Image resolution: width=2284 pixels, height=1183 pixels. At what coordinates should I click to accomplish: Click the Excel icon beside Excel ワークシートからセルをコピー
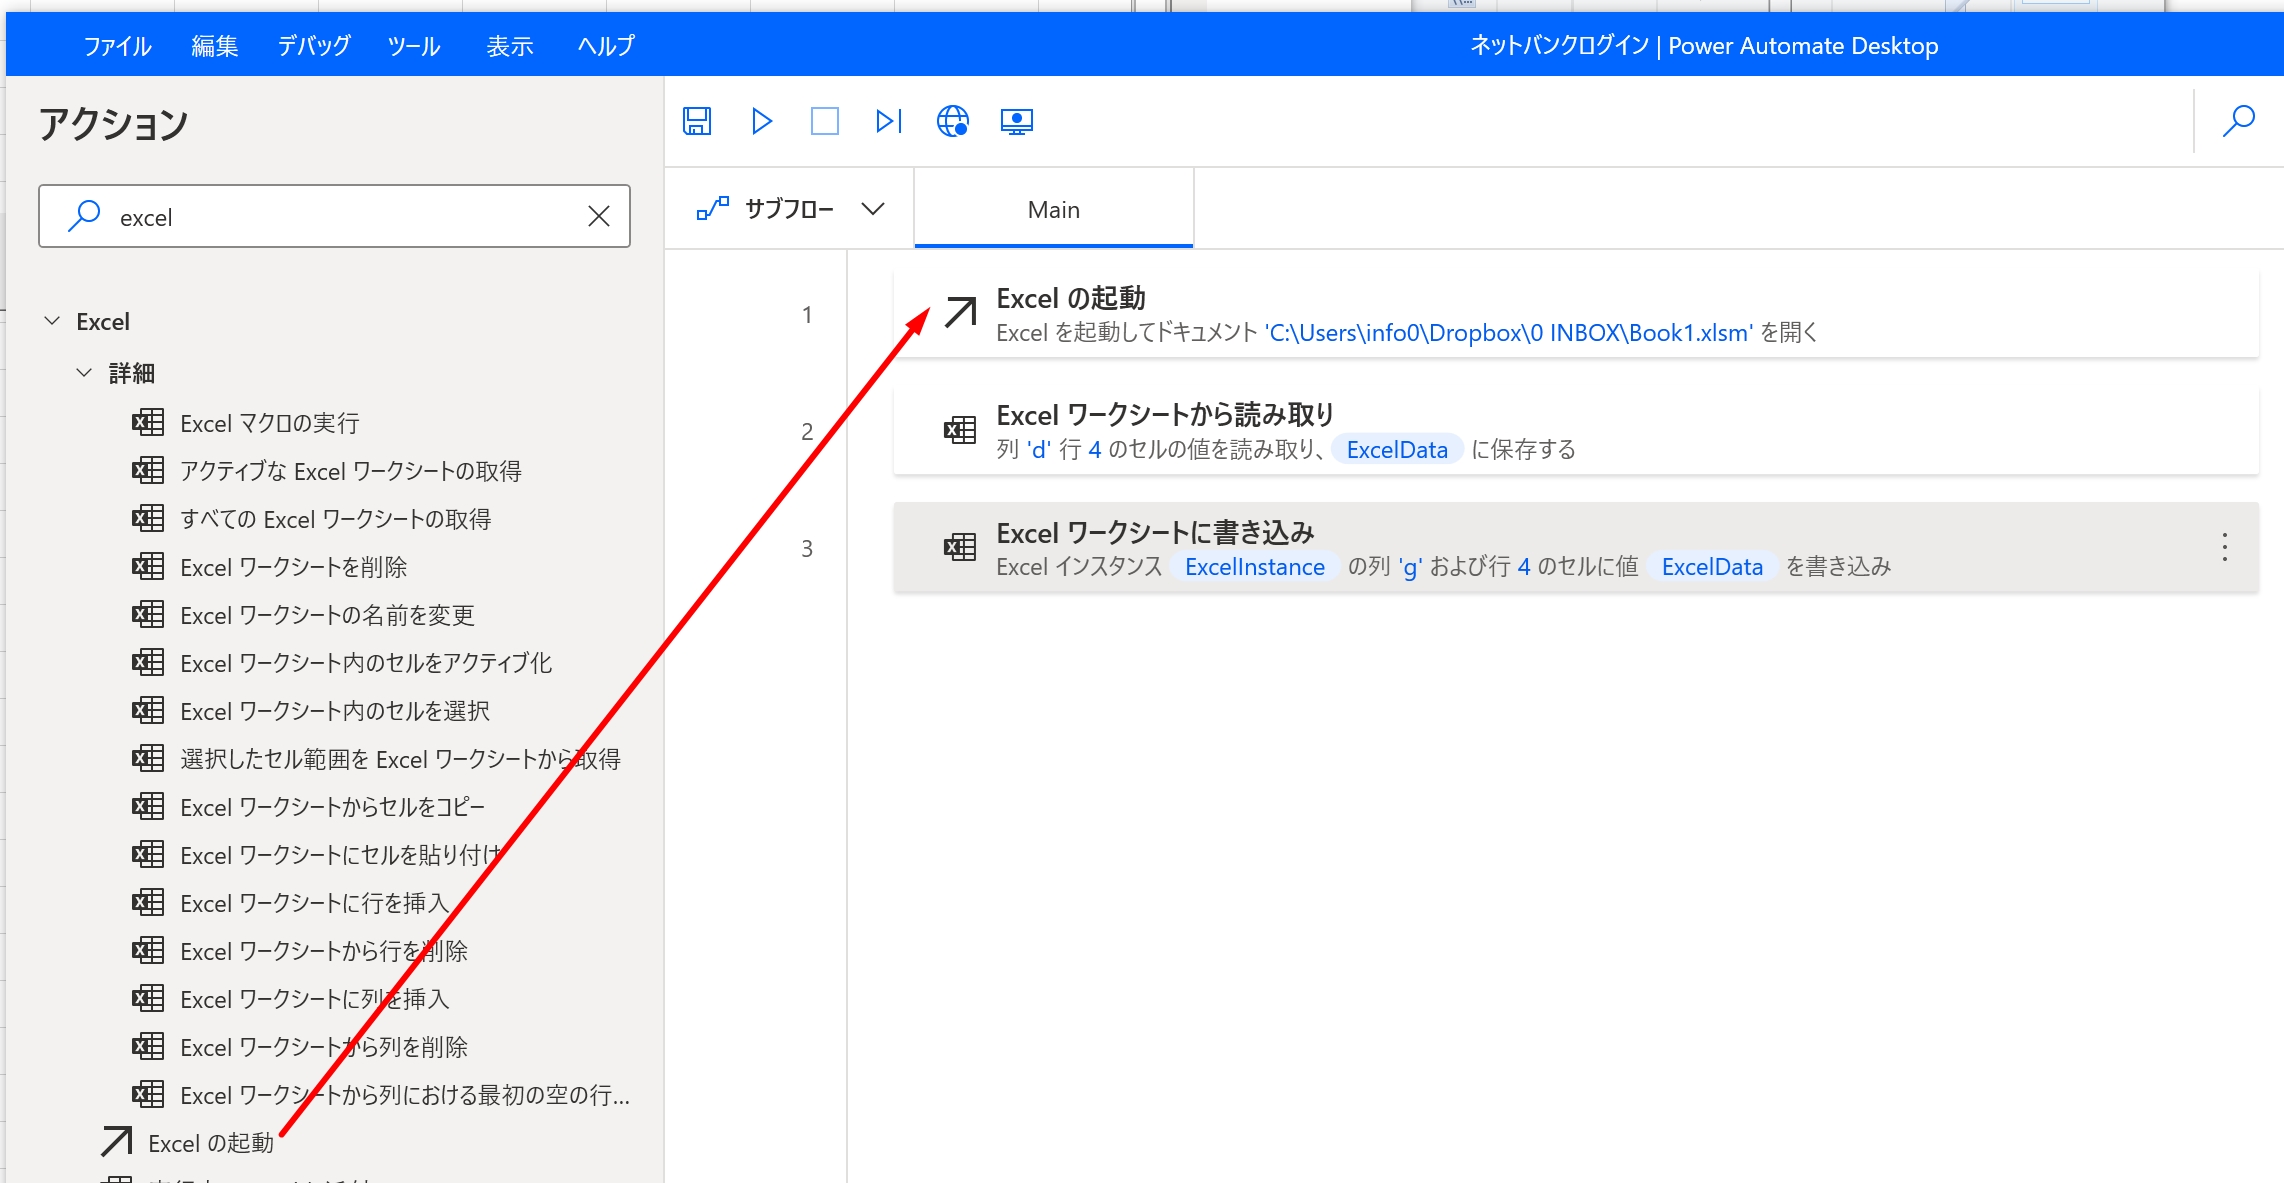pyautogui.click(x=148, y=806)
